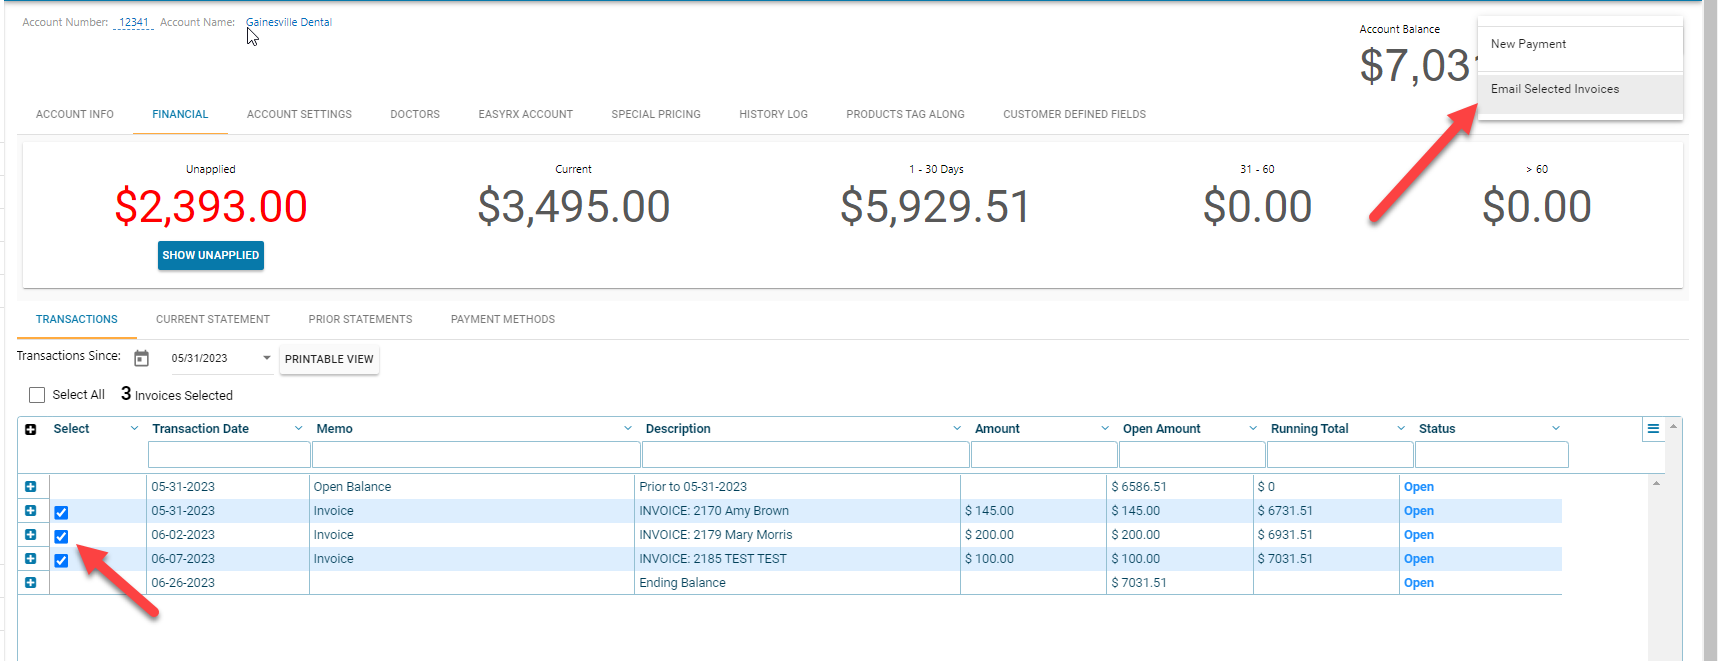The width and height of the screenshot is (1718, 661).
Task: Uncheck the Invoice 2185 TEST TEST checkbox
Action: 61,560
